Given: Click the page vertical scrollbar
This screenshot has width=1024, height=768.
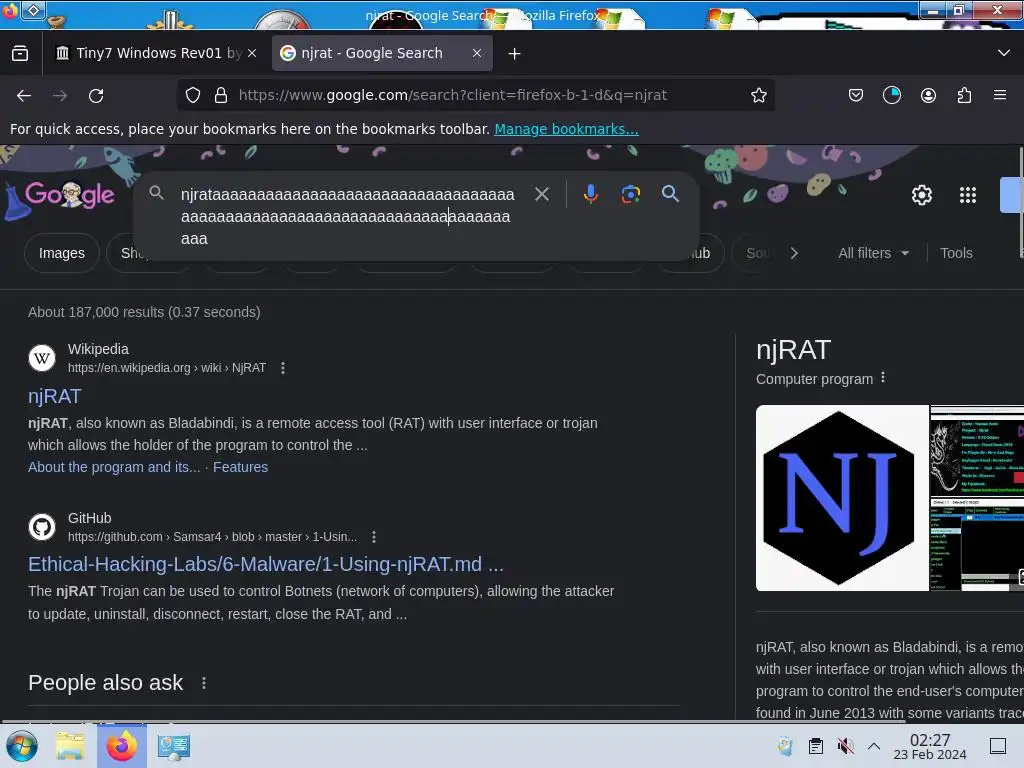Looking at the screenshot, I should tap(1021, 203).
